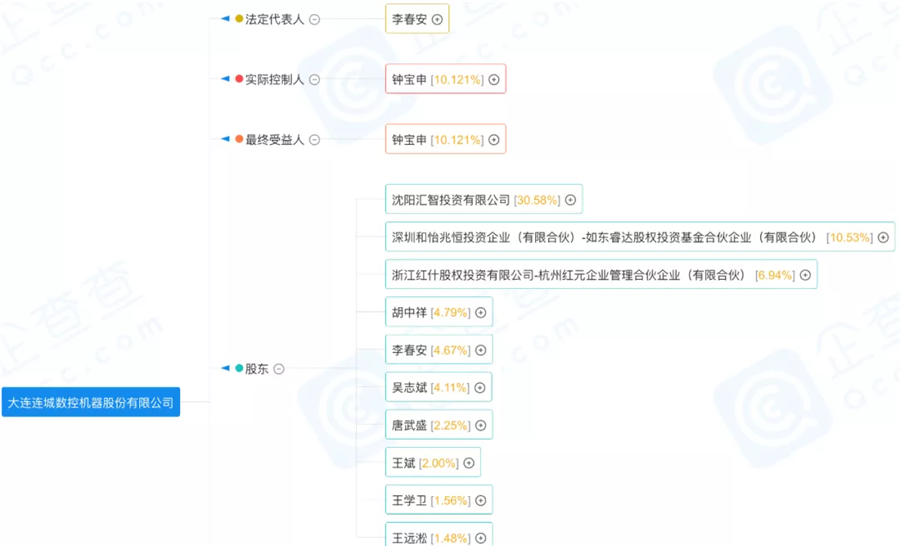Collapse the 股东 shareholders branch
The image size is (900, 546).
[279, 369]
